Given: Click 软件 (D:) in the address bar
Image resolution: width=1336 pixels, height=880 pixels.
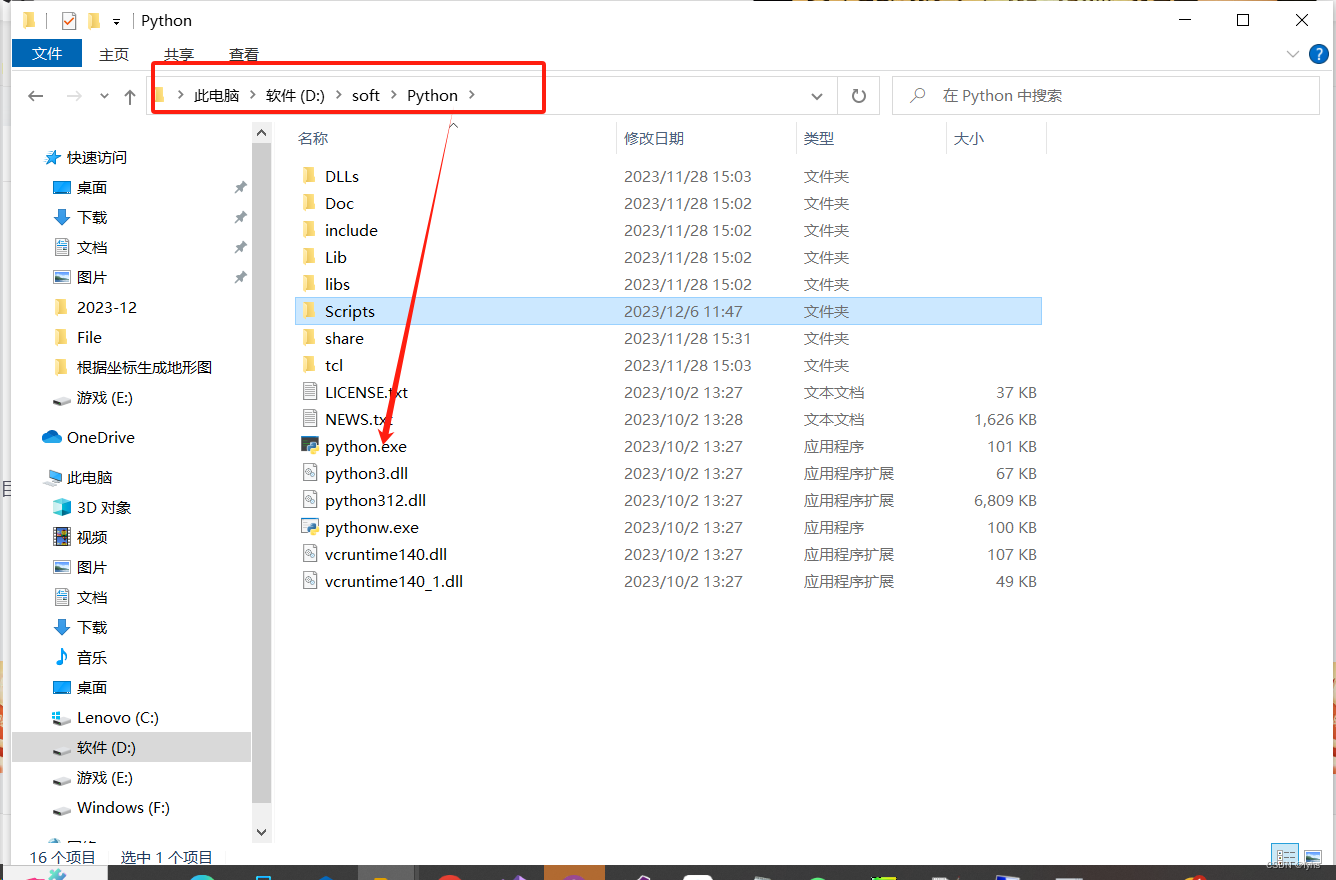Looking at the screenshot, I should click(x=295, y=96).
